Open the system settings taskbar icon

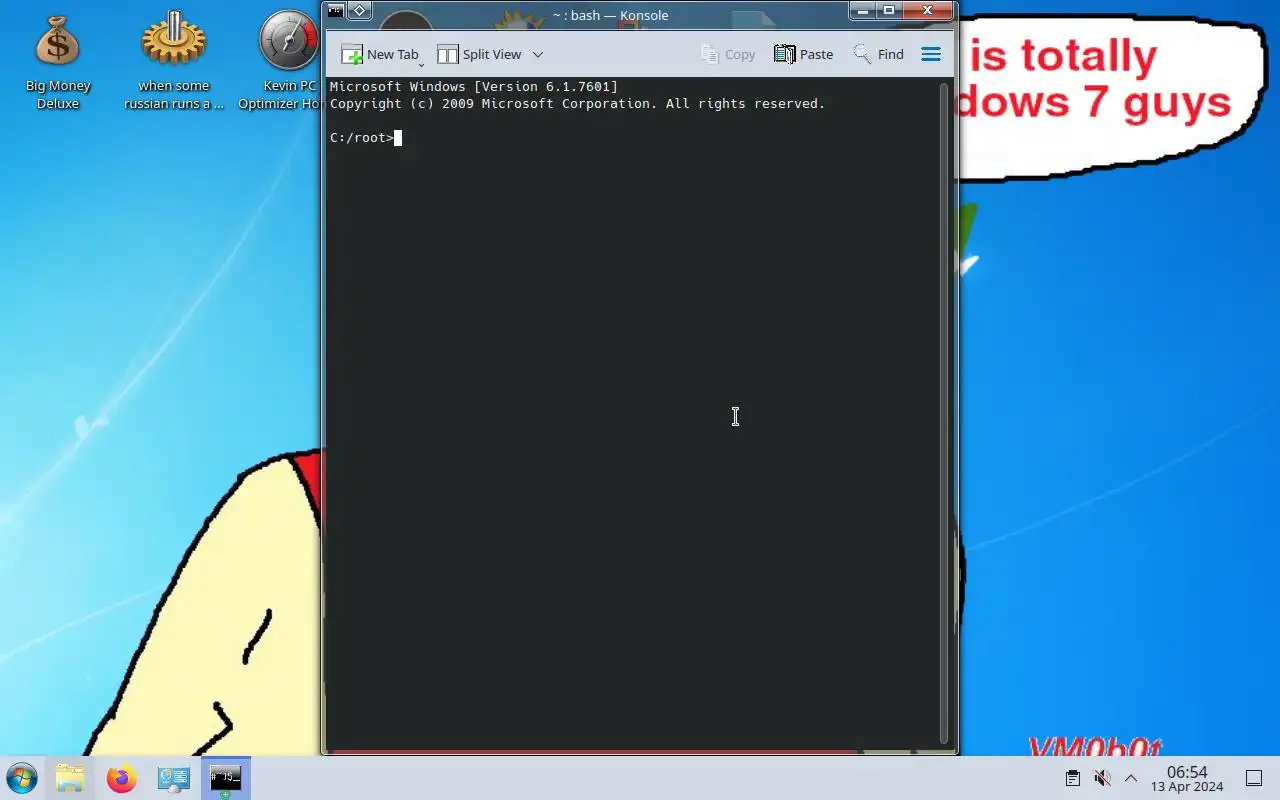pos(174,778)
